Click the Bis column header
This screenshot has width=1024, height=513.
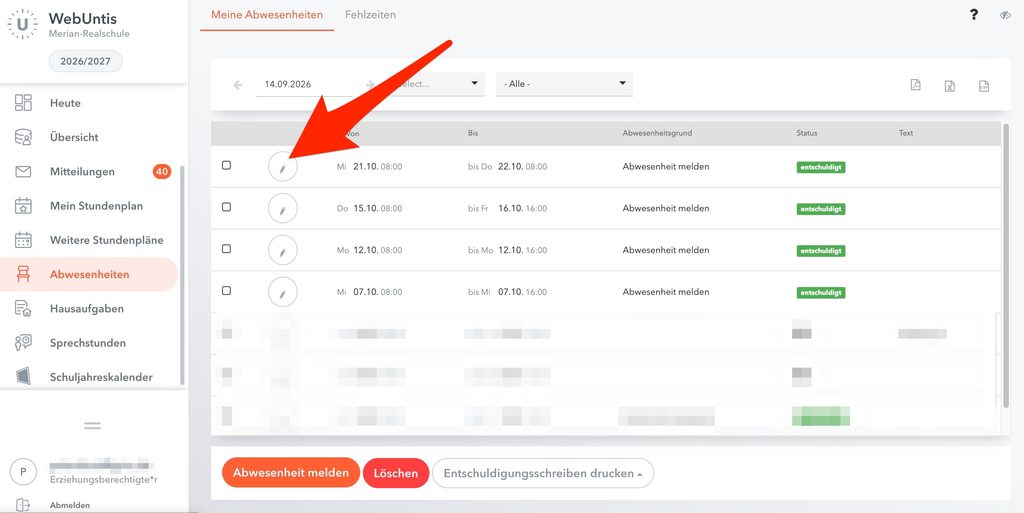(473, 132)
